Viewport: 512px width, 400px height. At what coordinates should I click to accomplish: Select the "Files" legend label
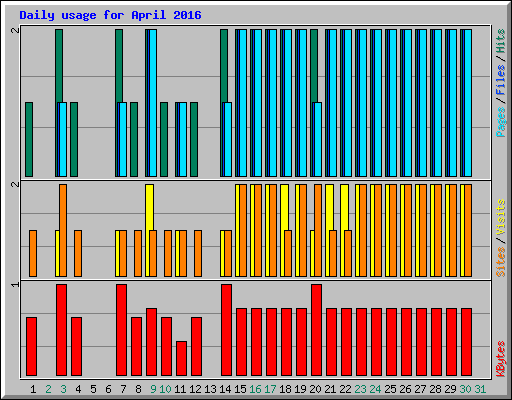click(x=501, y=80)
